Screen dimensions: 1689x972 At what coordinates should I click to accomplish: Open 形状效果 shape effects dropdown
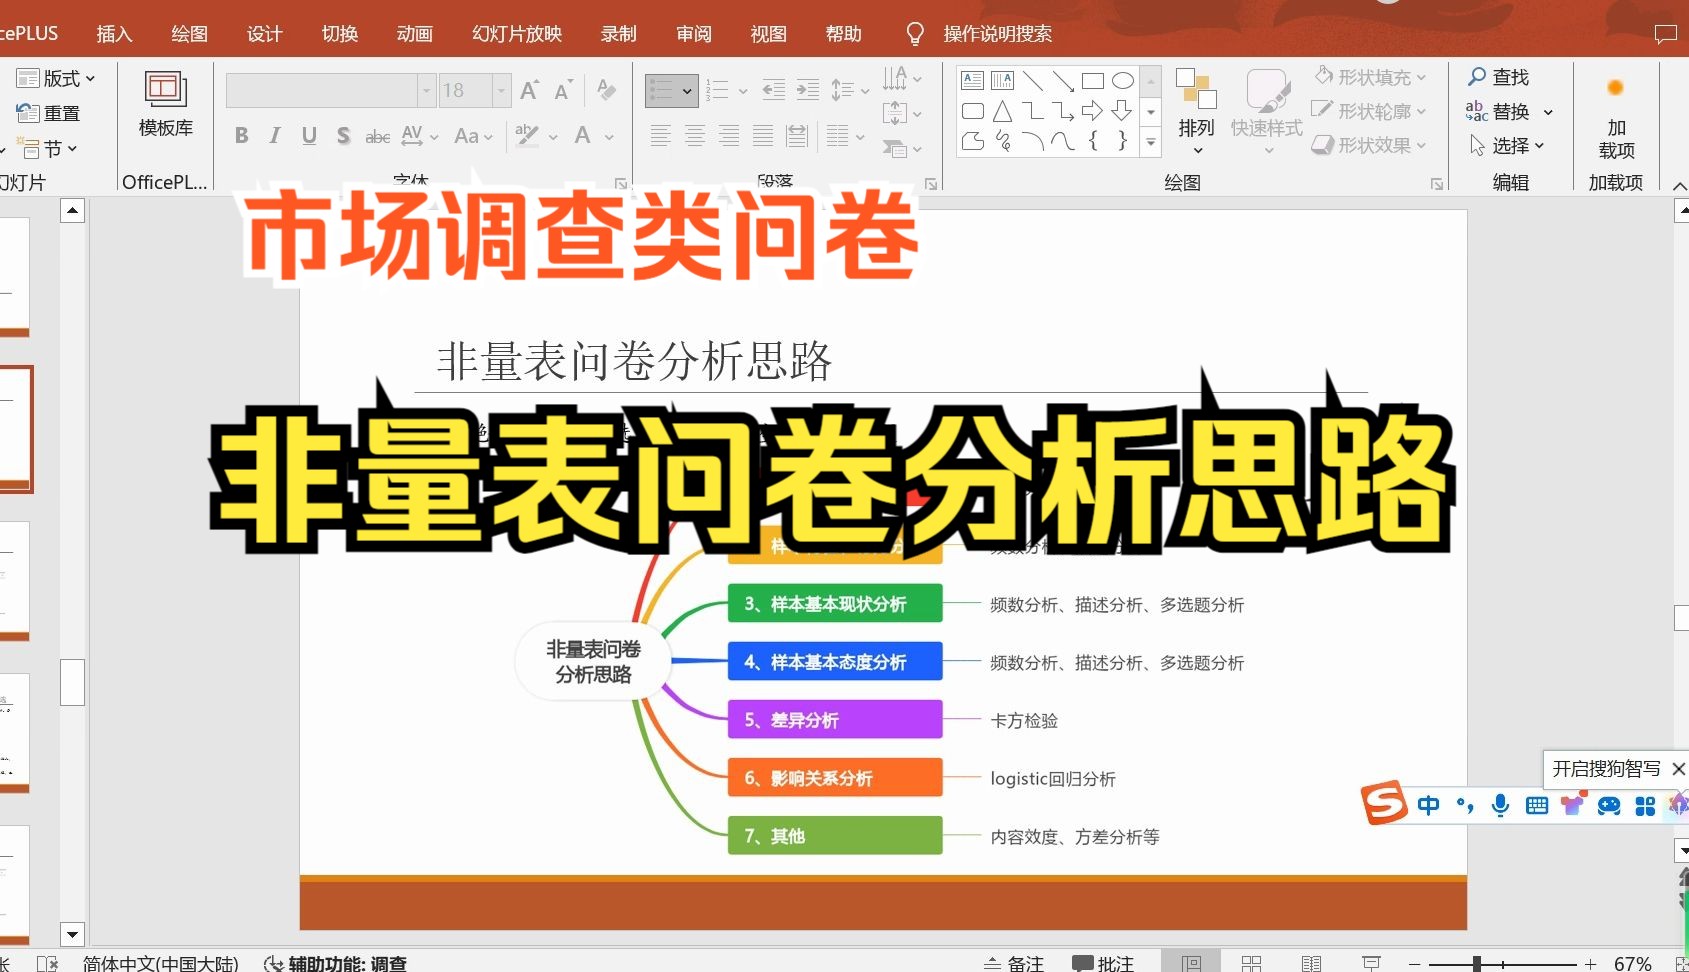click(1370, 145)
